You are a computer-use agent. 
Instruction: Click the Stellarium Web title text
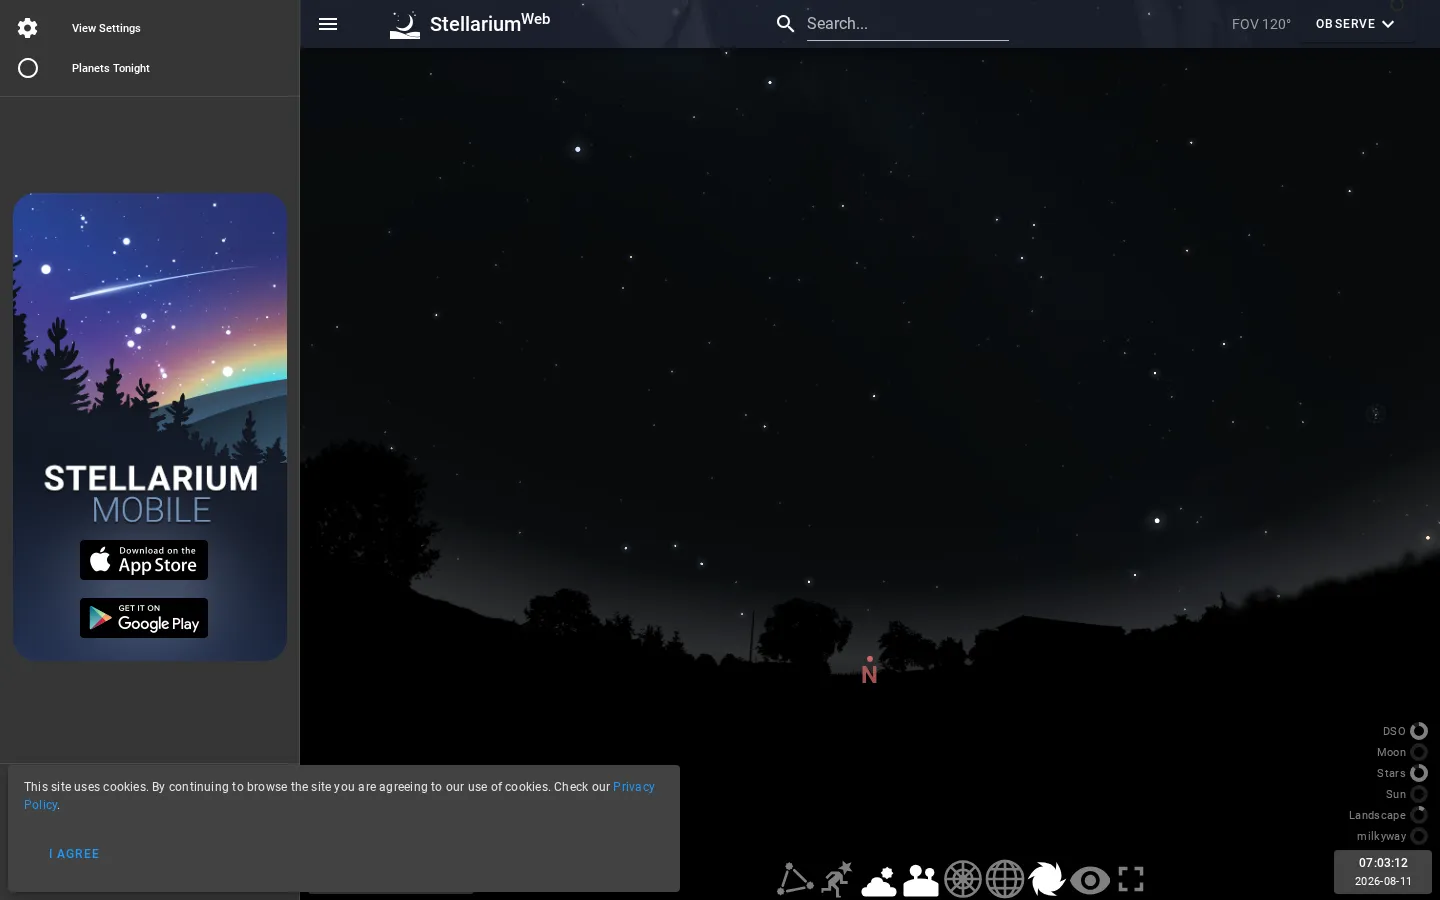(x=490, y=23)
